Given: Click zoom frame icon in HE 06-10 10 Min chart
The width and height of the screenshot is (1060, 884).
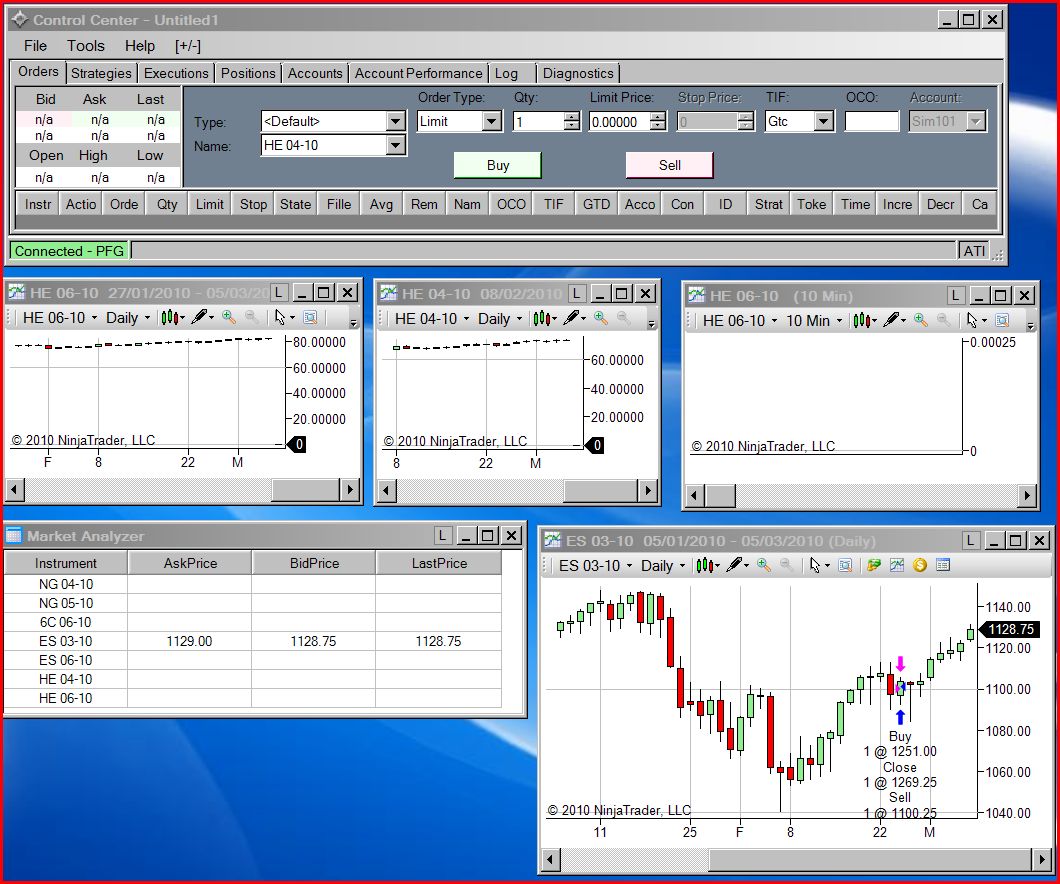Looking at the screenshot, I should [x=1002, y=320].
